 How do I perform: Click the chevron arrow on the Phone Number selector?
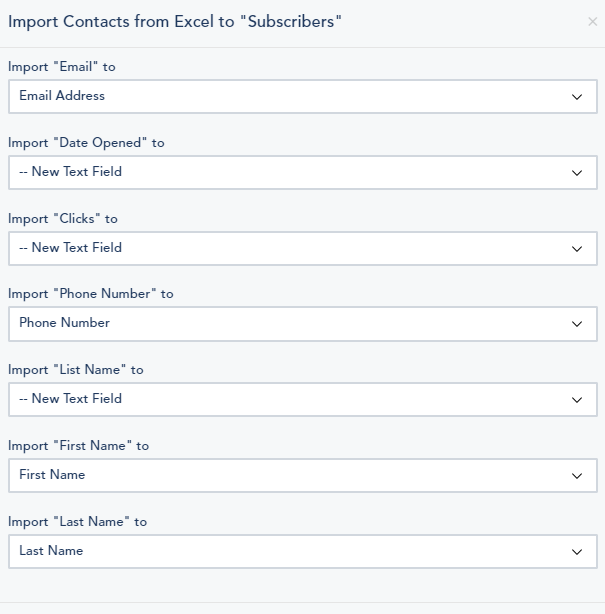pyautogui.click(x=577, y=324)
